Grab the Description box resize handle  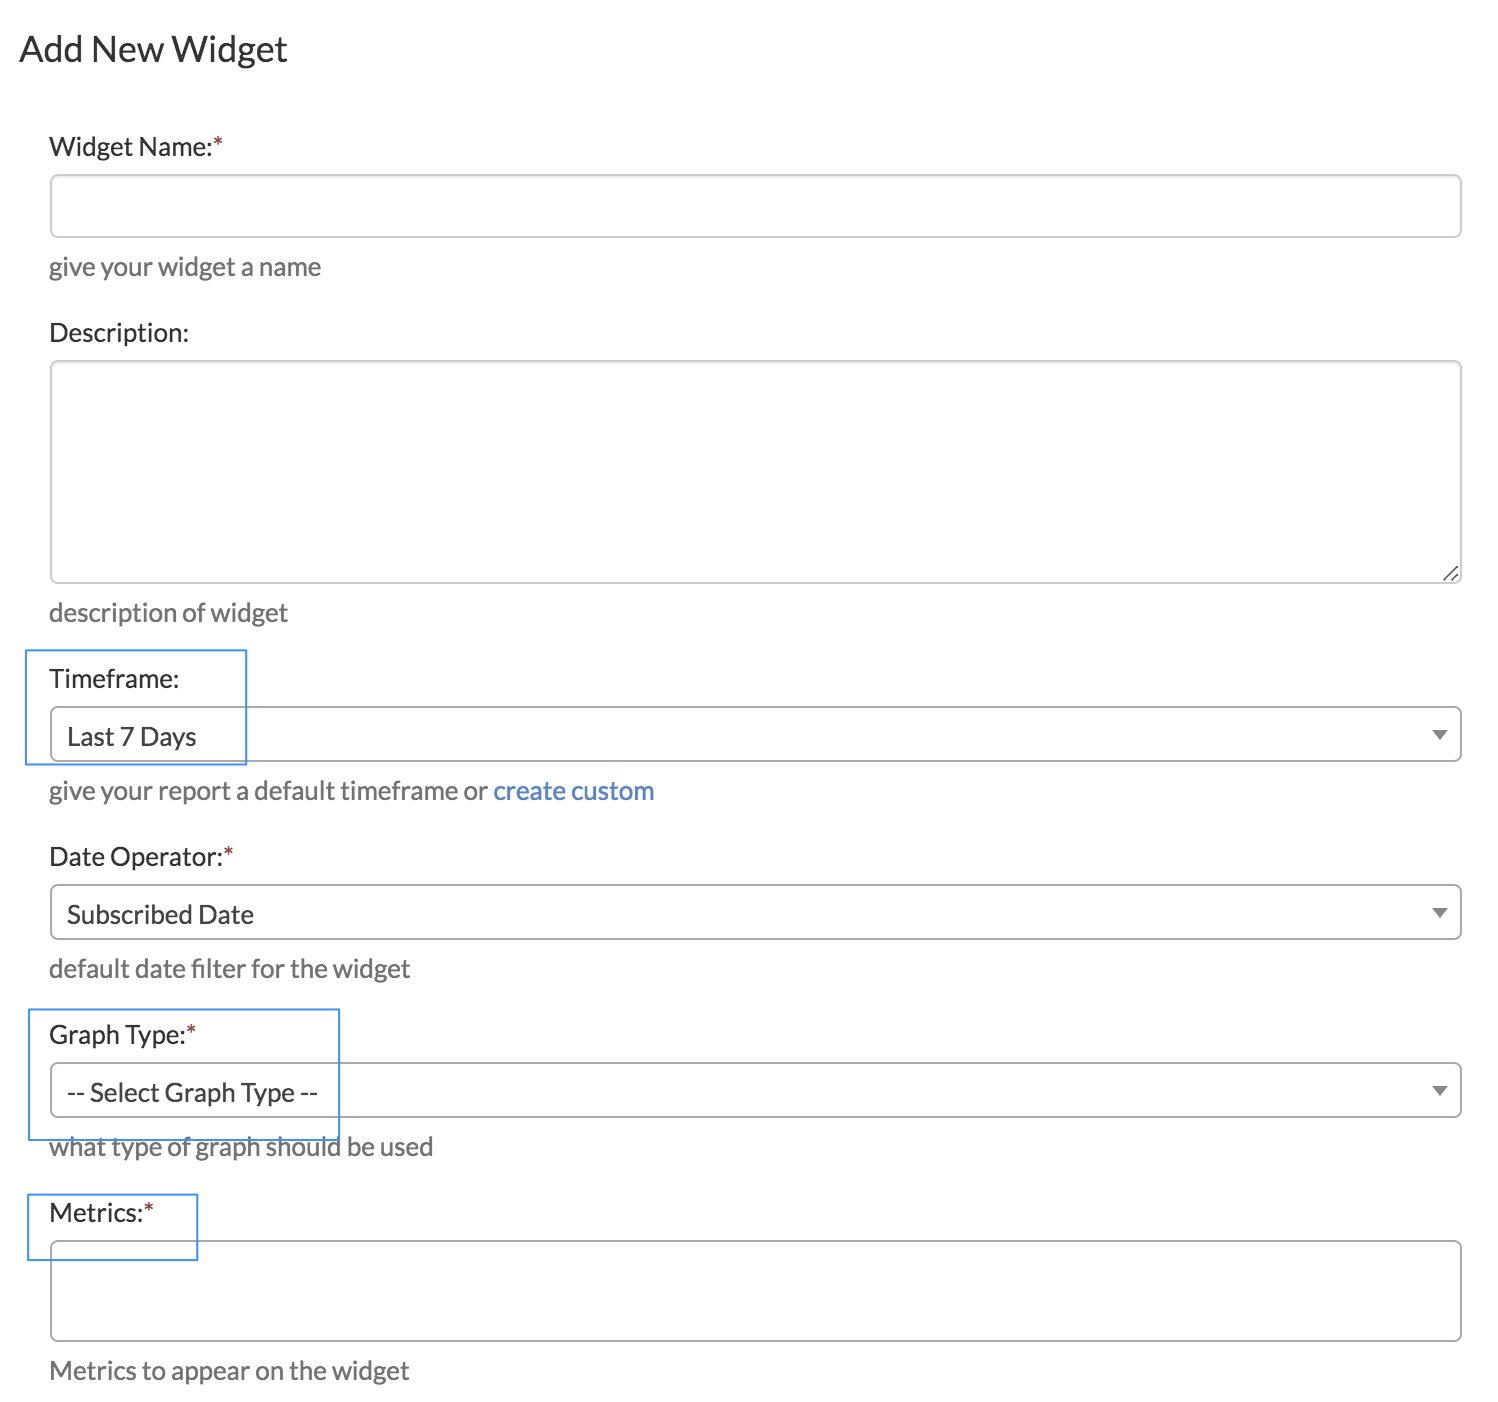(1450, 573)
